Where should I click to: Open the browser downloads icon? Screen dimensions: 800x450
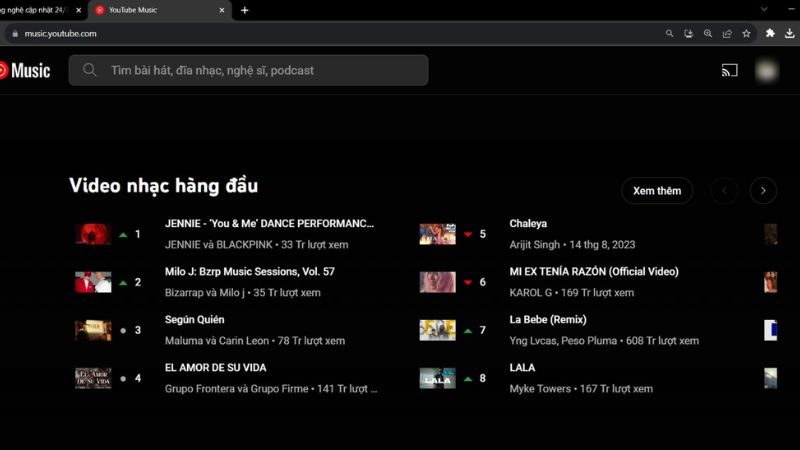point(789,33)
